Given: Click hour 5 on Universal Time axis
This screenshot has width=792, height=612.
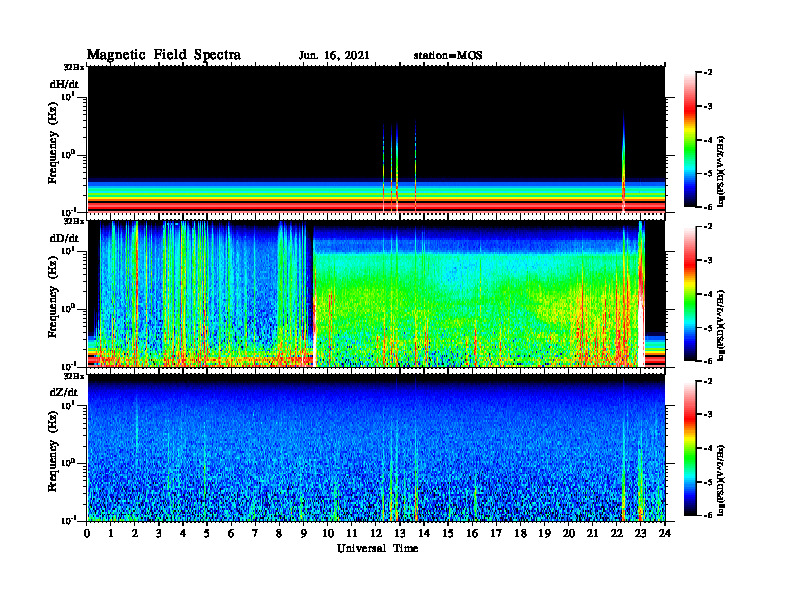Looking at the screenshot, I should [207, 534].
